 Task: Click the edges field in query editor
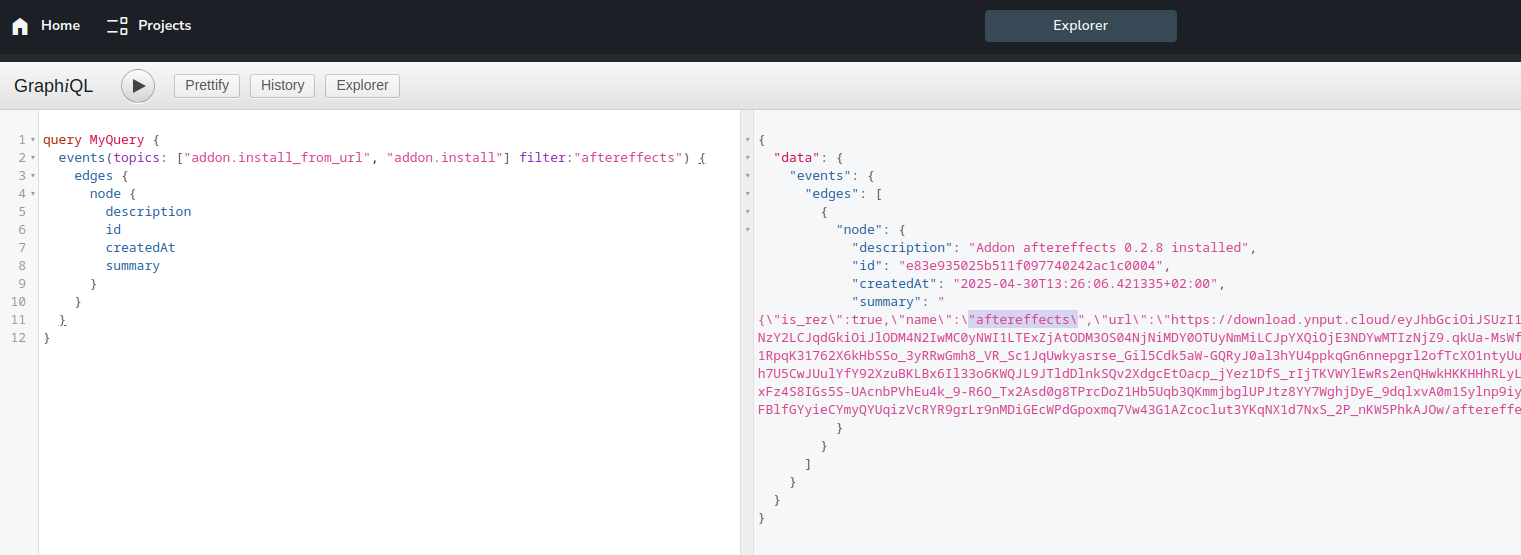click(94, 176)
